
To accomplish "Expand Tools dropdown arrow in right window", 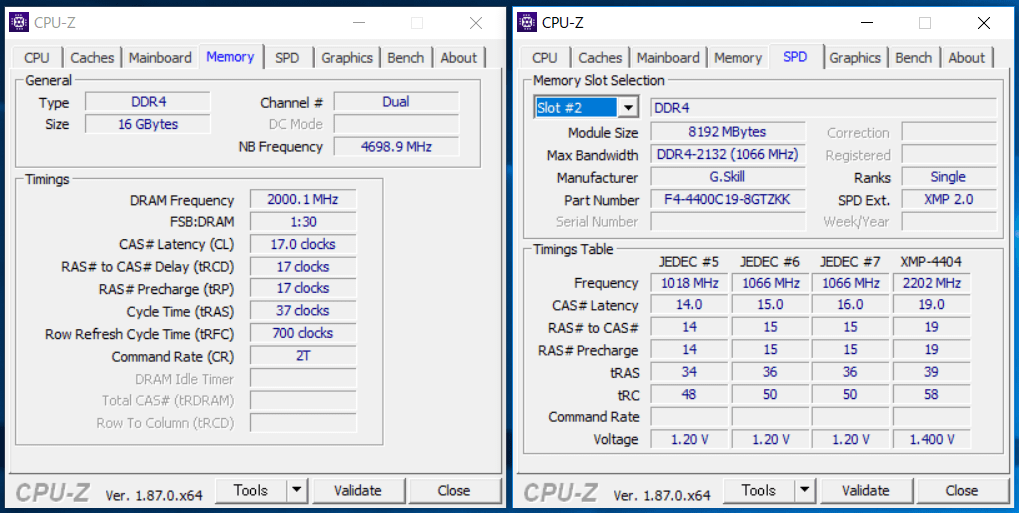I will 805,490.
